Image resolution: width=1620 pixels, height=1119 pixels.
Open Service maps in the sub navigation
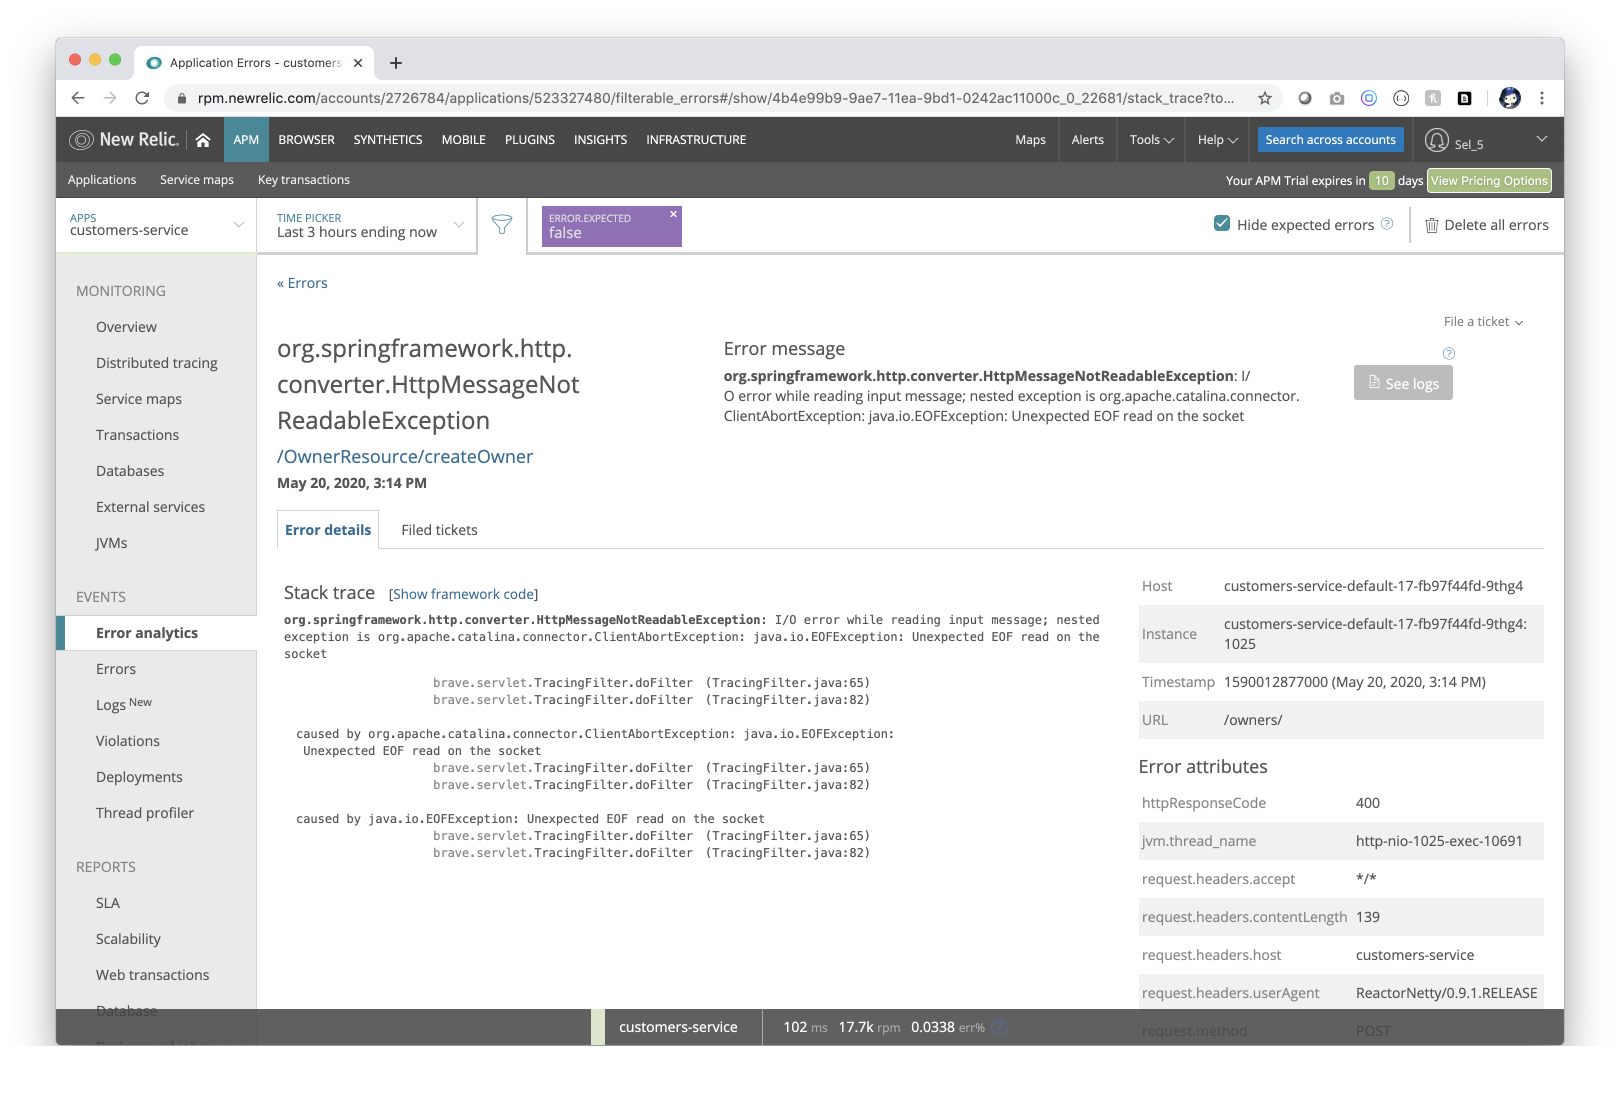[197, 180]
